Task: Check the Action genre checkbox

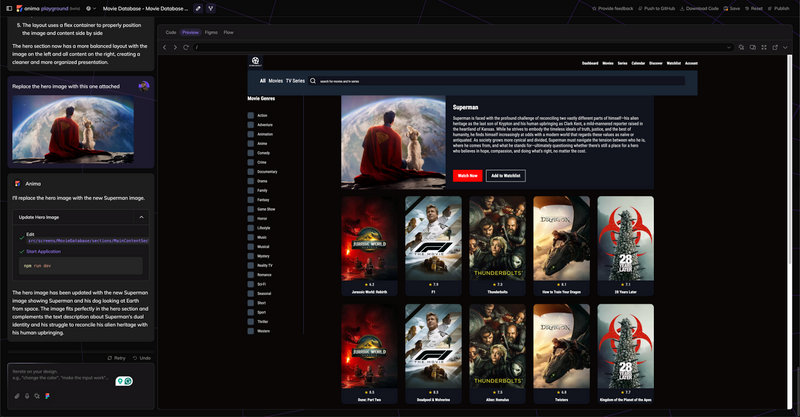Action: 251,115
